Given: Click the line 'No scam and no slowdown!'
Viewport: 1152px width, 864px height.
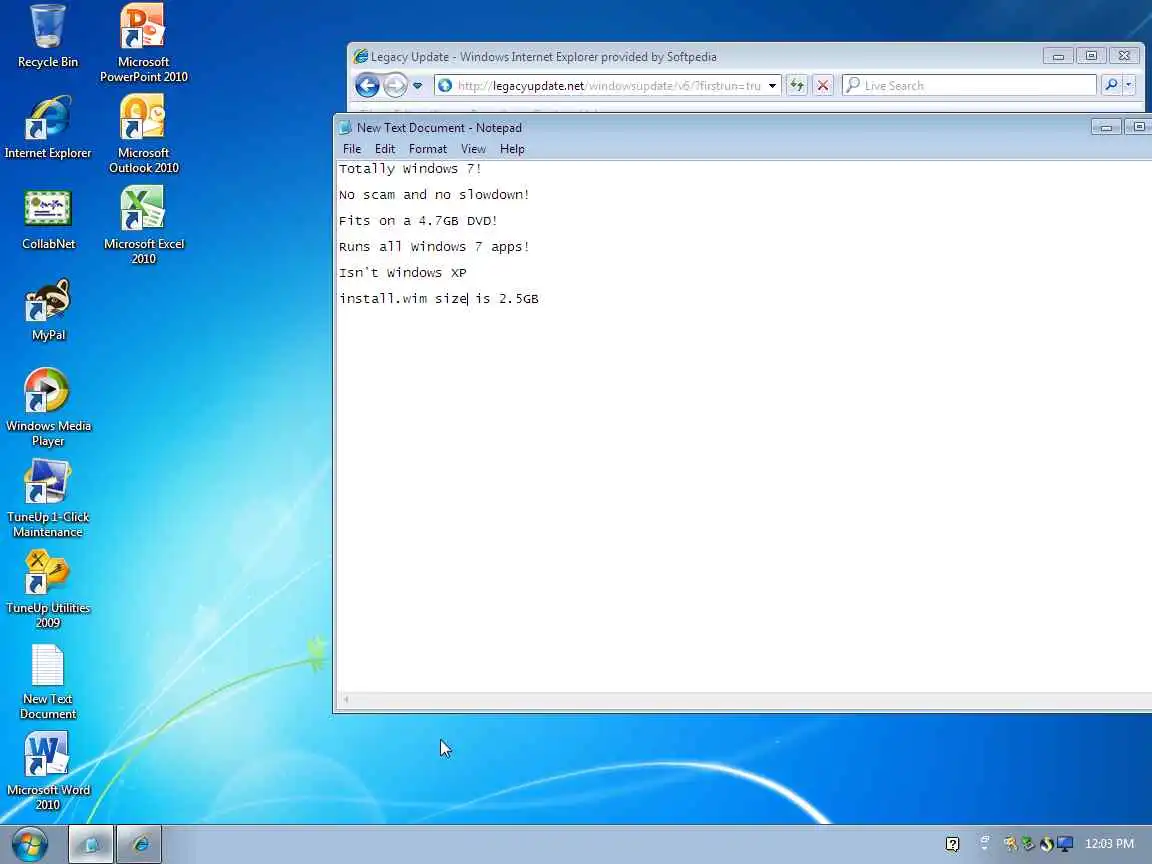Looking at the screenshot, I should tap(434, 195).
